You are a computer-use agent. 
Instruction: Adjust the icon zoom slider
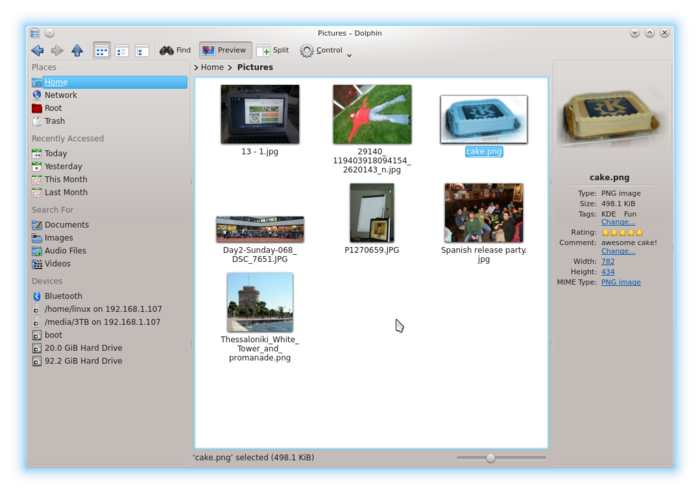[490, 458]
